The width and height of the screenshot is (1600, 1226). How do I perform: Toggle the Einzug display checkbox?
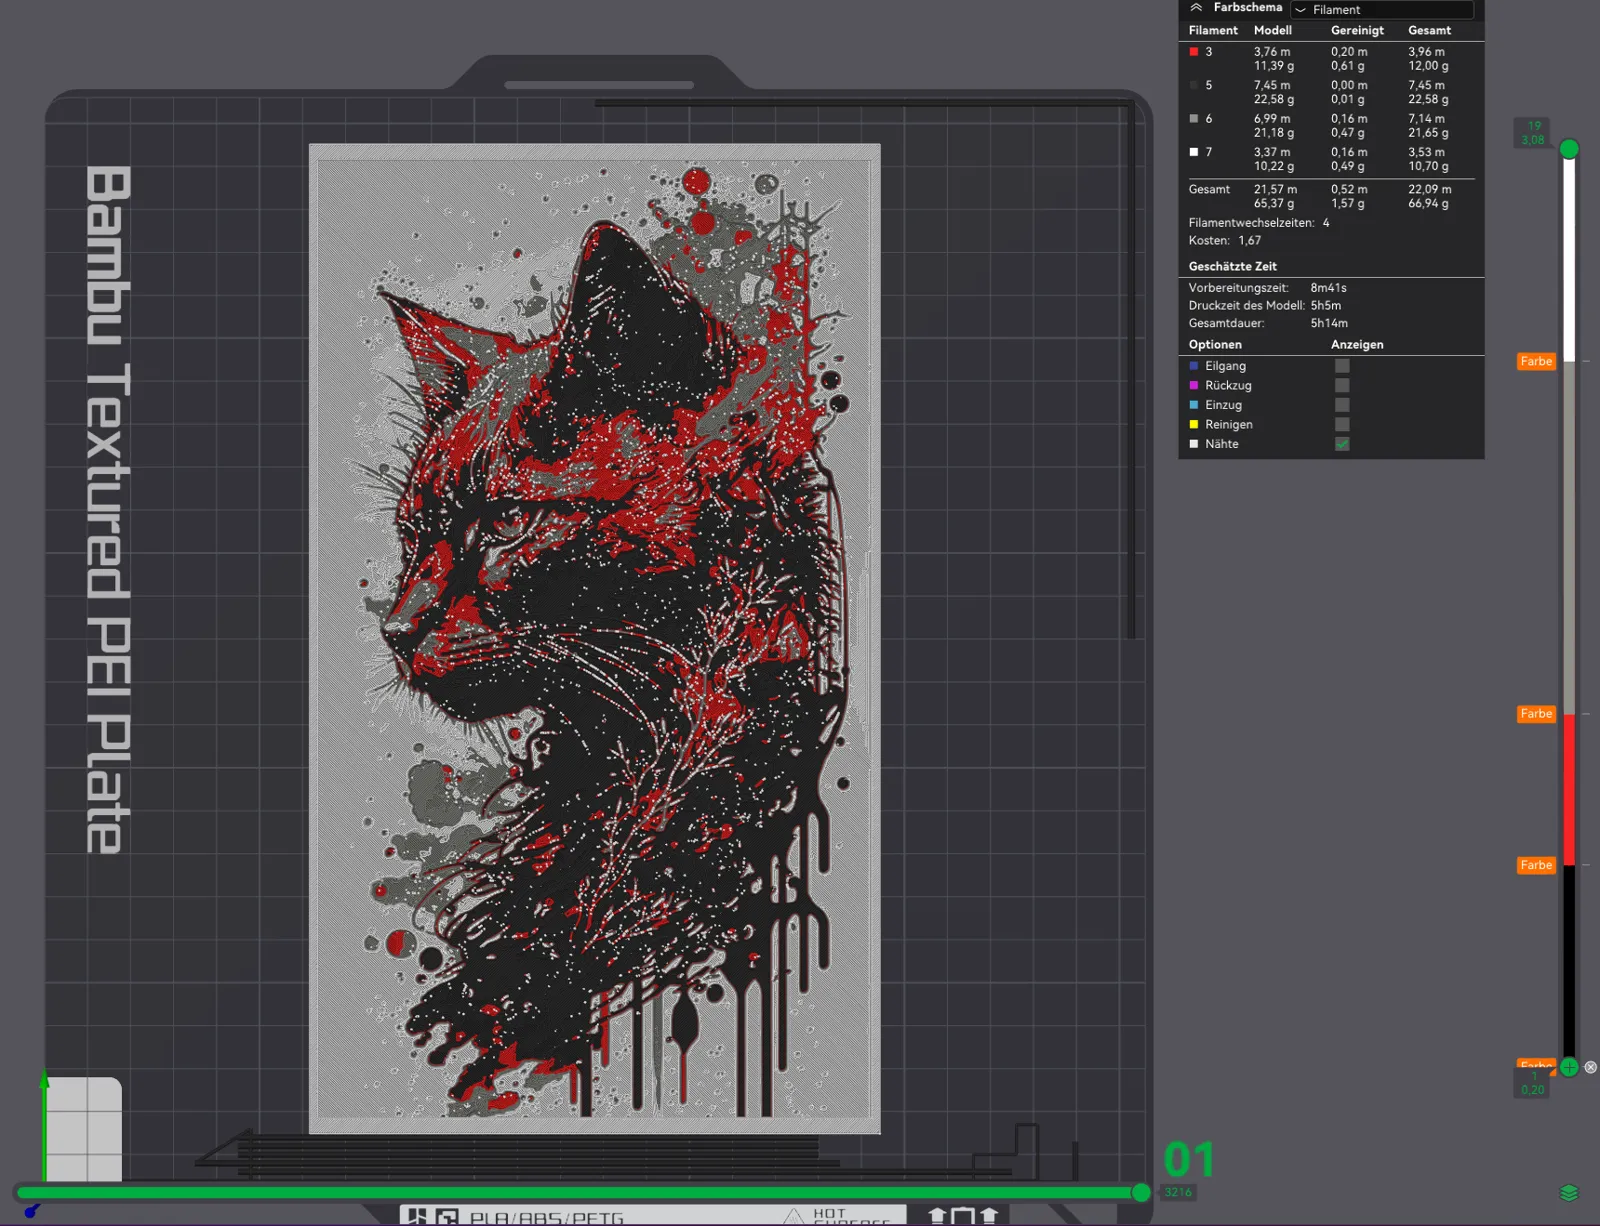click(1342, 405)
